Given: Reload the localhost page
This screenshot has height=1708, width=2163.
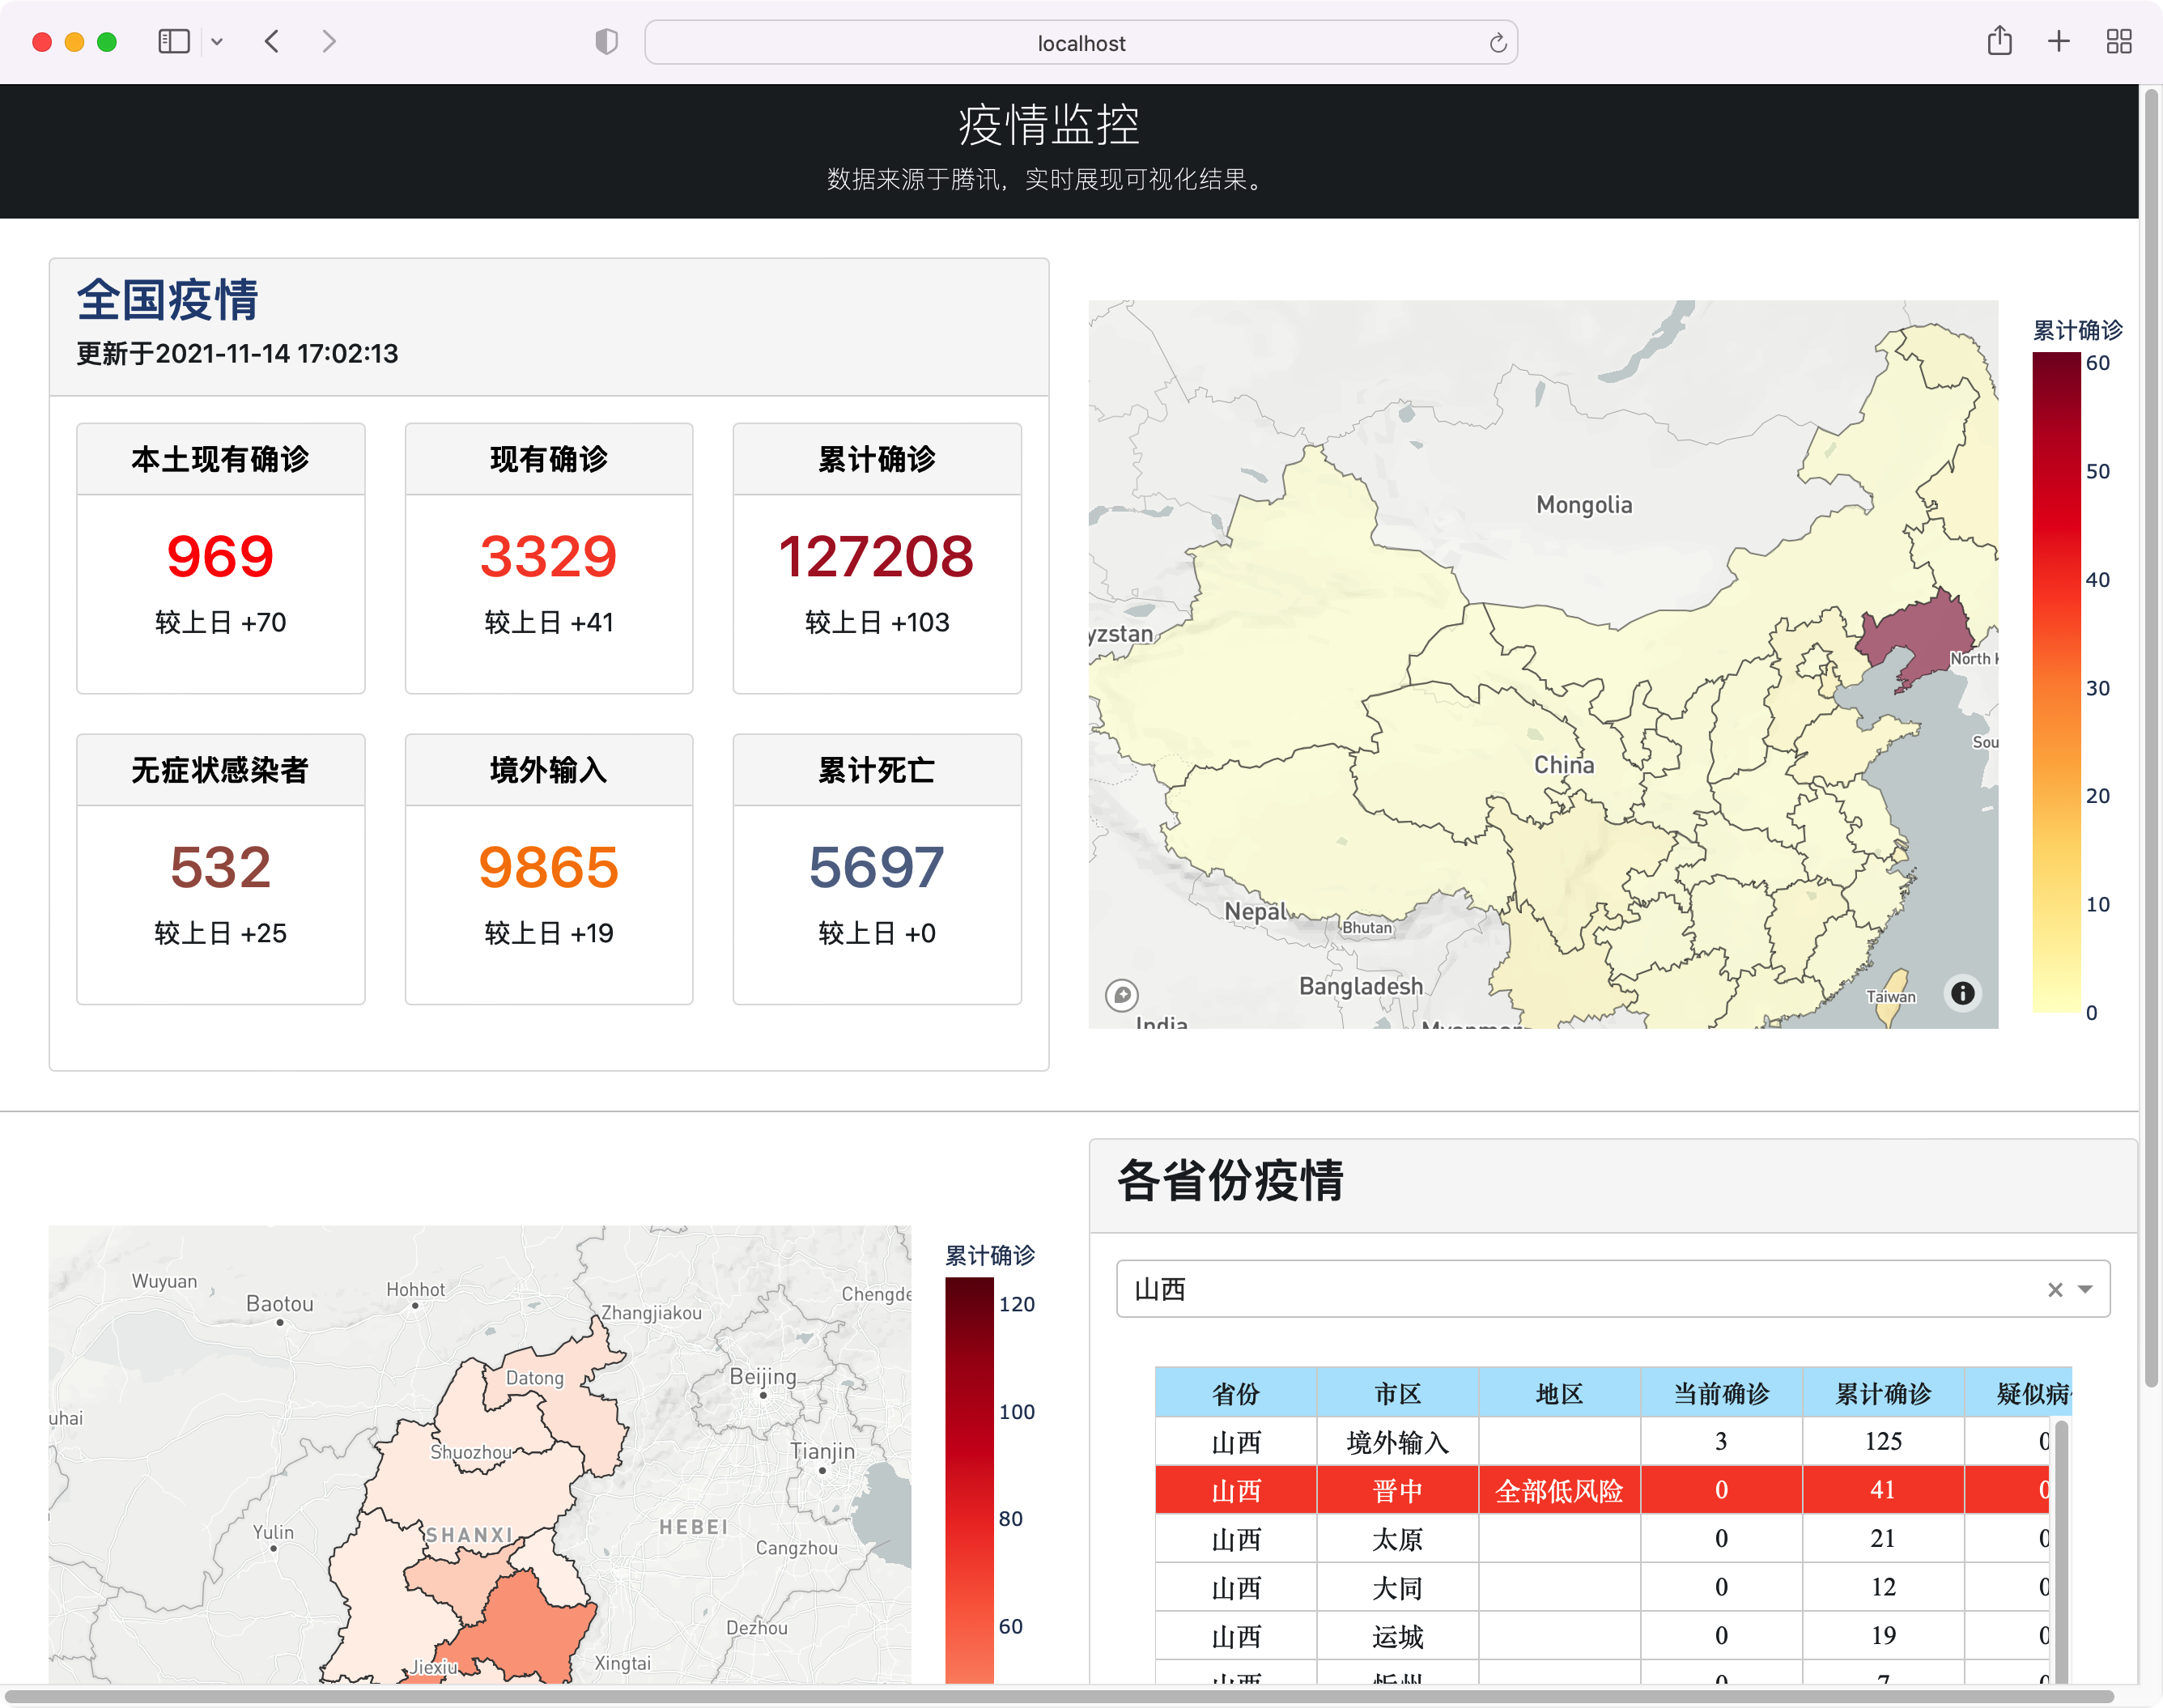Looking at the screenshot, I should click(x=1497, y=42).
